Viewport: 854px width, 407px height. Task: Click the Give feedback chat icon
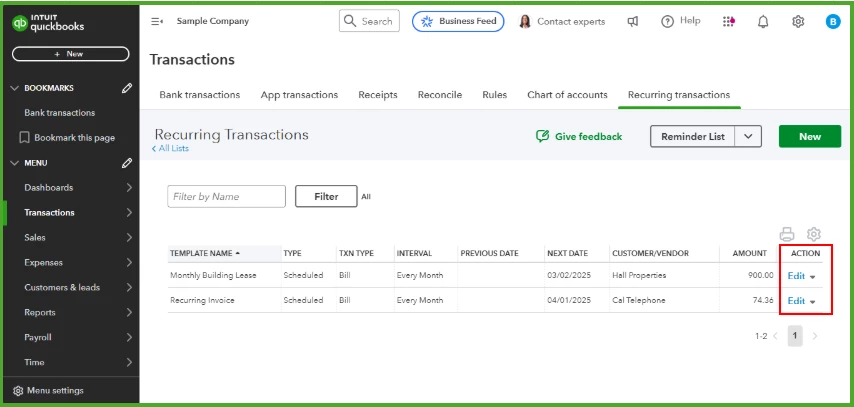pyautogui.click(x=542, y=136)
